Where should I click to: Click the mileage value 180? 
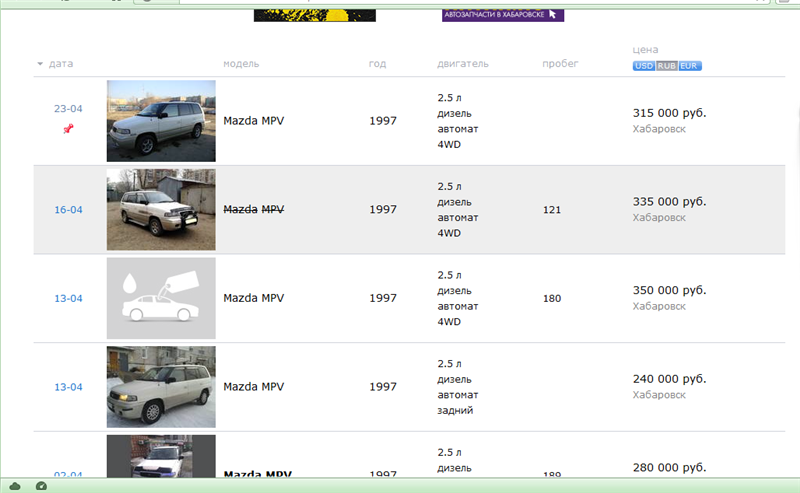tap(552, 299)
